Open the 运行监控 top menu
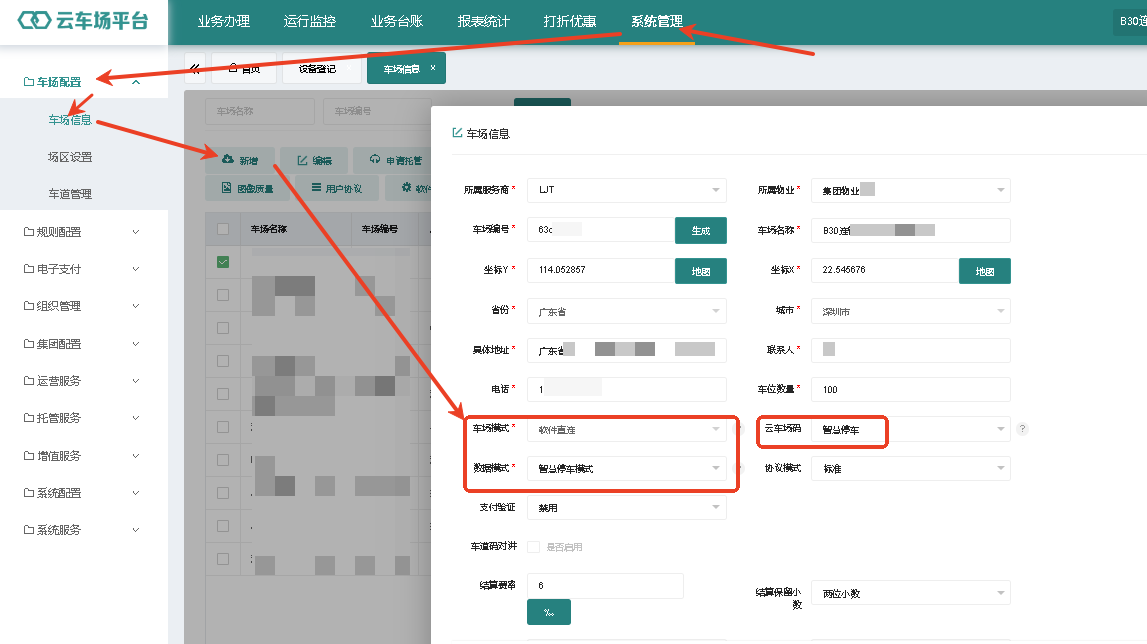The height and width of the screenshot is (644, 1147). pos(309,22)
